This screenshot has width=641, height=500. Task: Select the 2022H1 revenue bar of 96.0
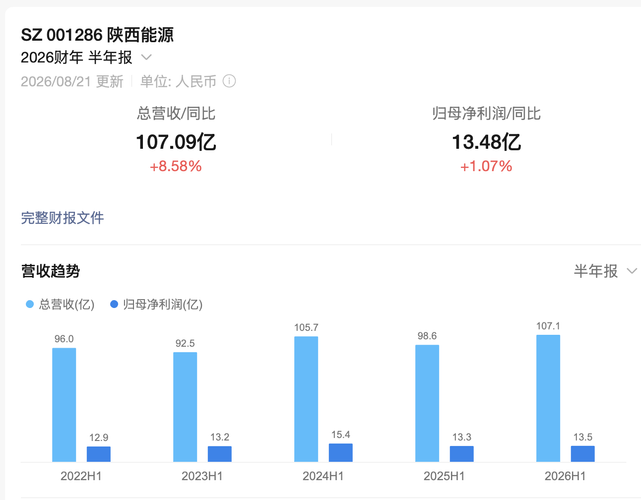pos(64,405)
